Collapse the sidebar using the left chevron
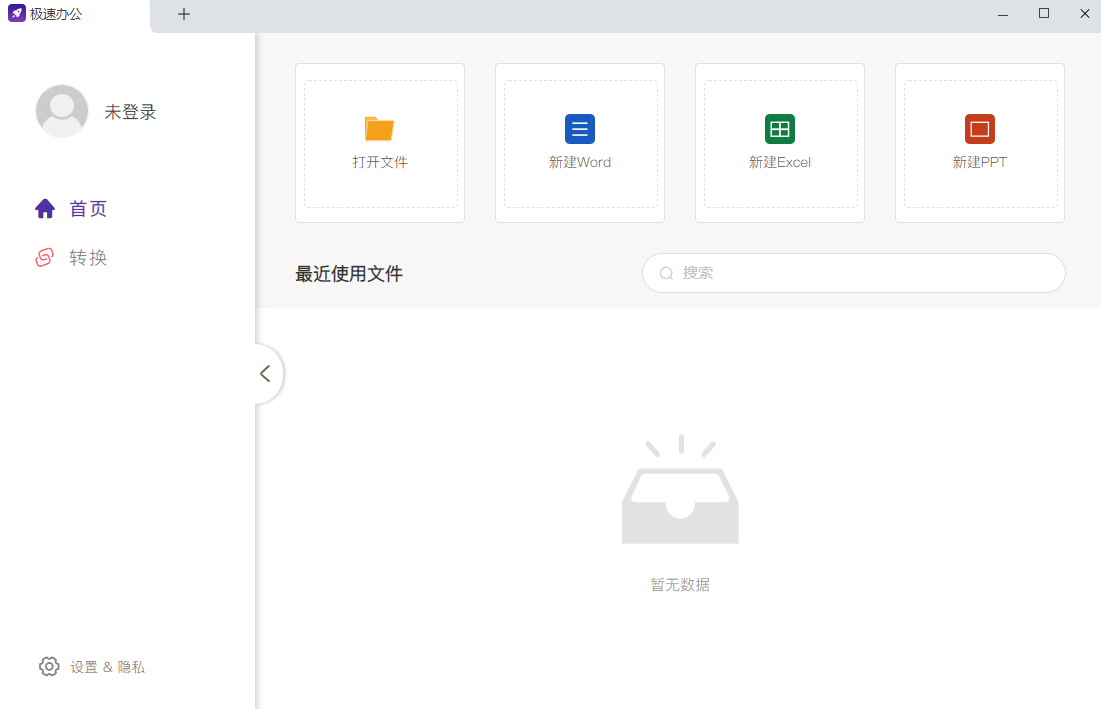Screen dimensions: 1101x709 pyautogui.click(x=265, y=373)
